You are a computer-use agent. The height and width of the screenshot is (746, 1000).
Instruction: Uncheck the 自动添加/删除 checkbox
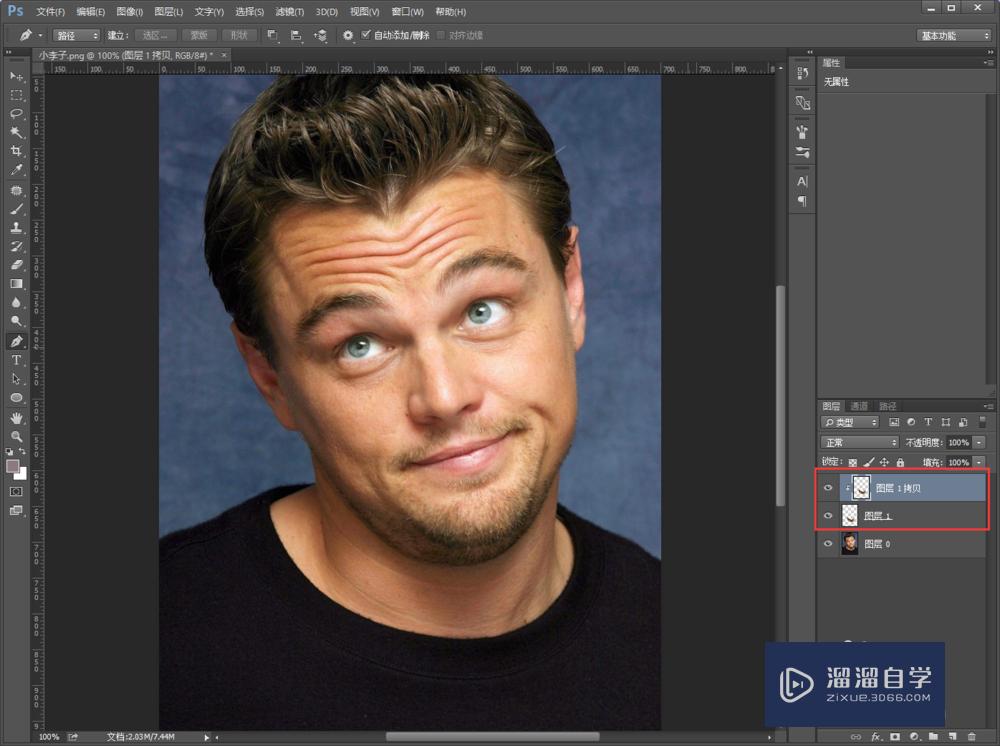366,35
